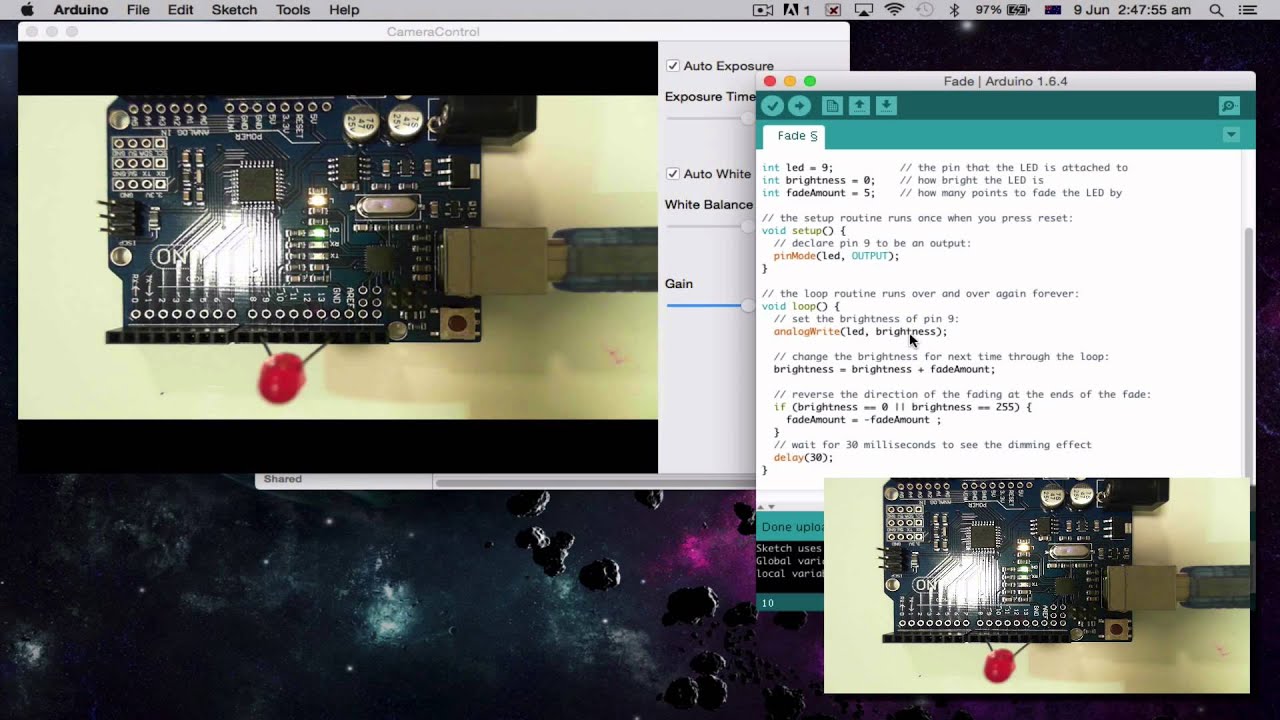This screenshot has width=1280, height=720.
Task: Open a sketch with the up-arrow icon
Action: coord(859,106)
